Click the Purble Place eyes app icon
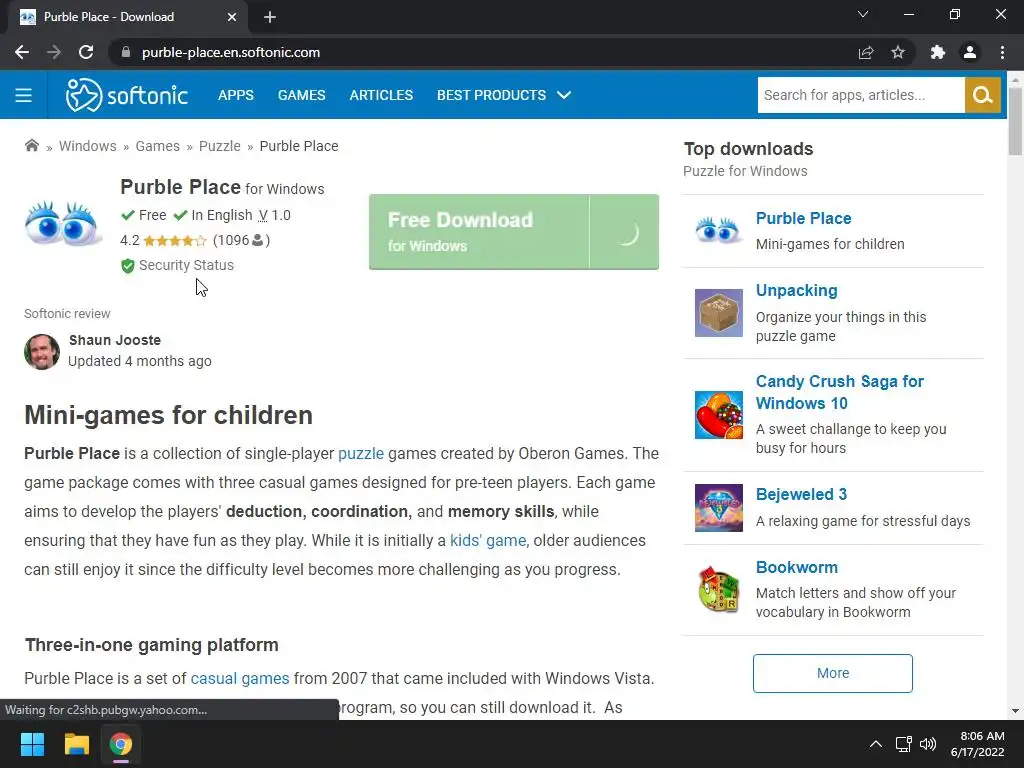The height and width of the screenshot is (768, 1024). point(63,224)
